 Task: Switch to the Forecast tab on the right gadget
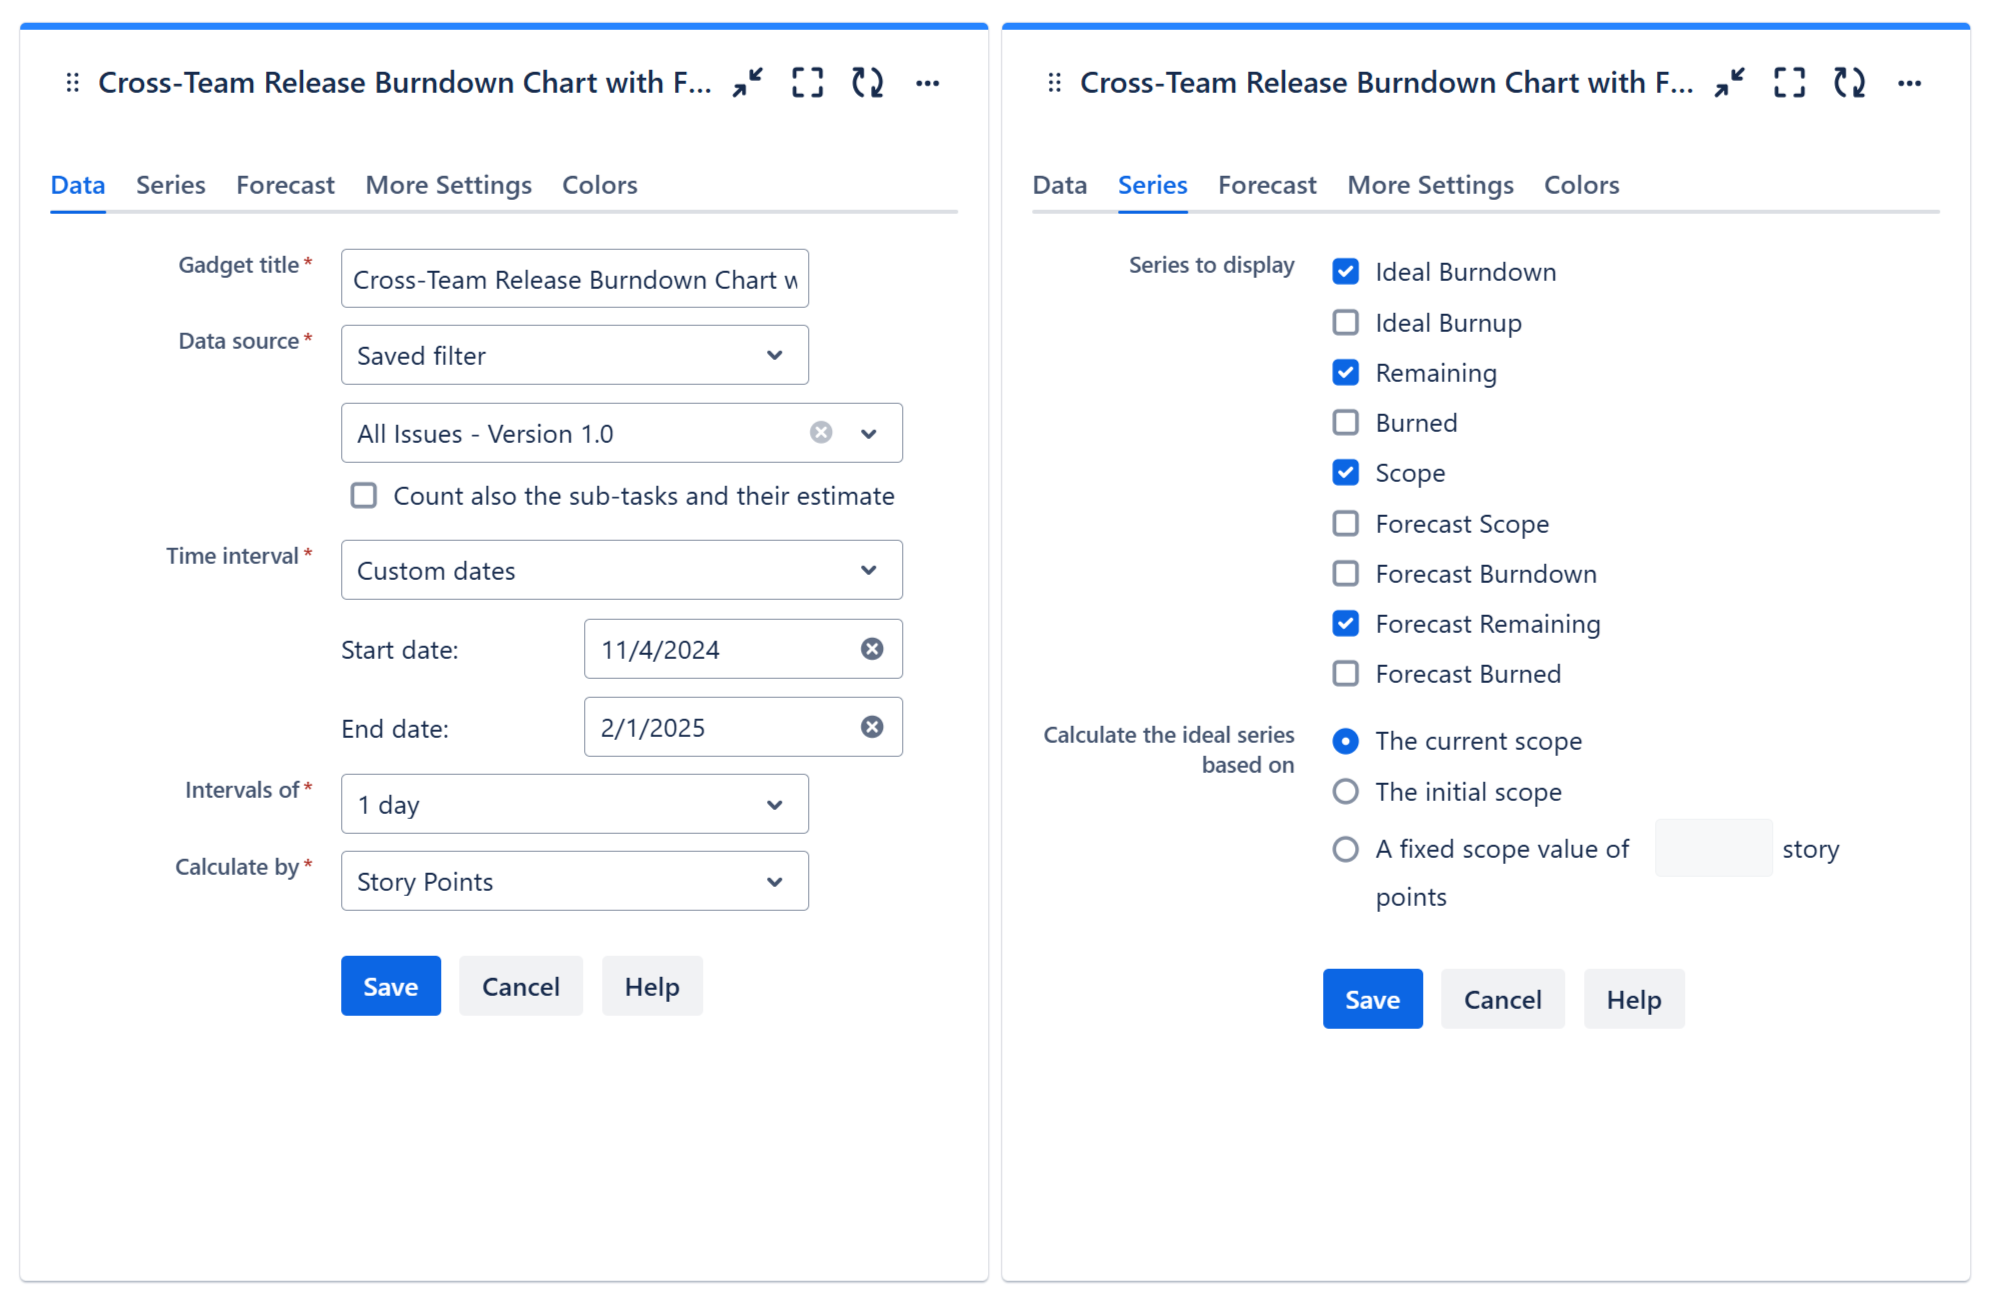coord(1266,185)
